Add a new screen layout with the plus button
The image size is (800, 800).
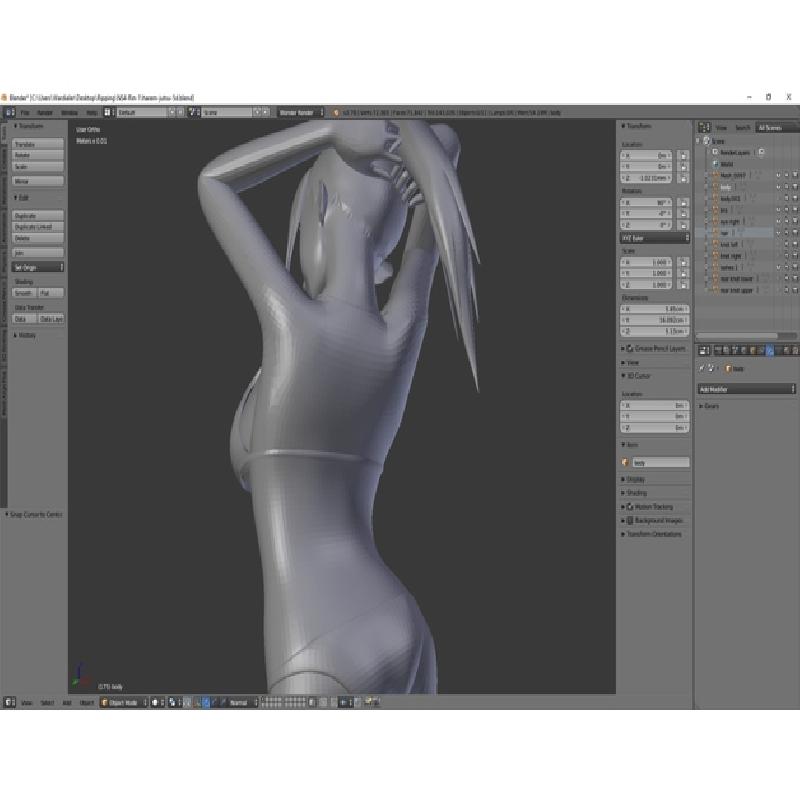pos(172,112)
